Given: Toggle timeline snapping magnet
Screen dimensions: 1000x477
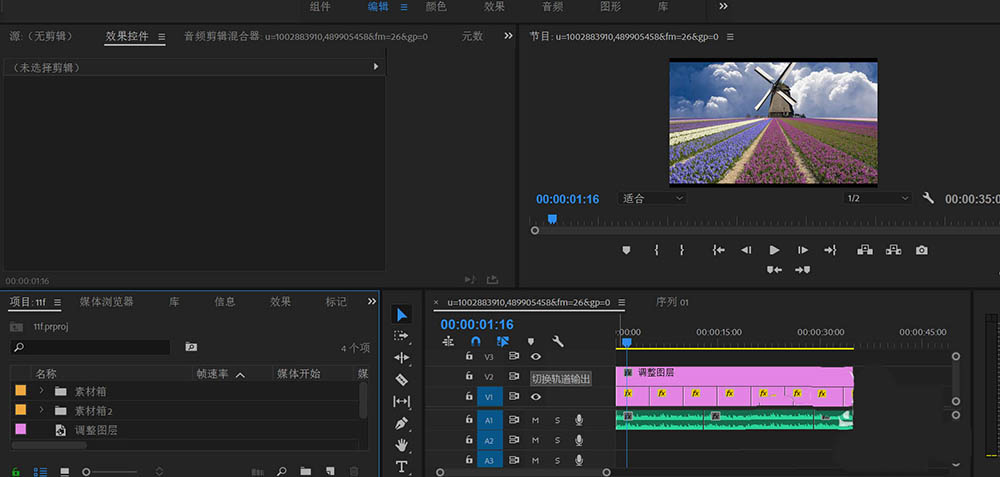Looking at the screenshot, I should coord(476,341).
